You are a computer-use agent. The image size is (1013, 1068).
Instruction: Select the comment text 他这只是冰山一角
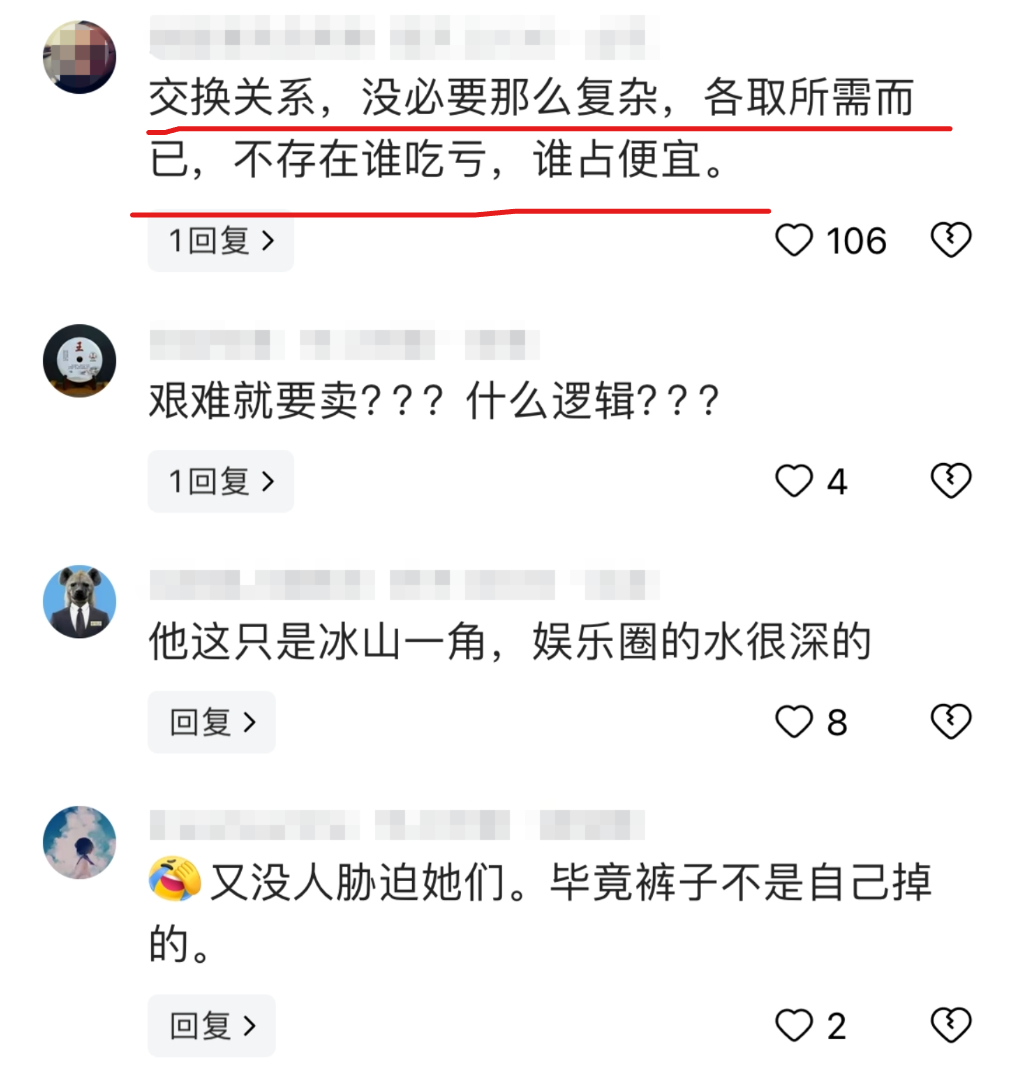pos(317,642)
